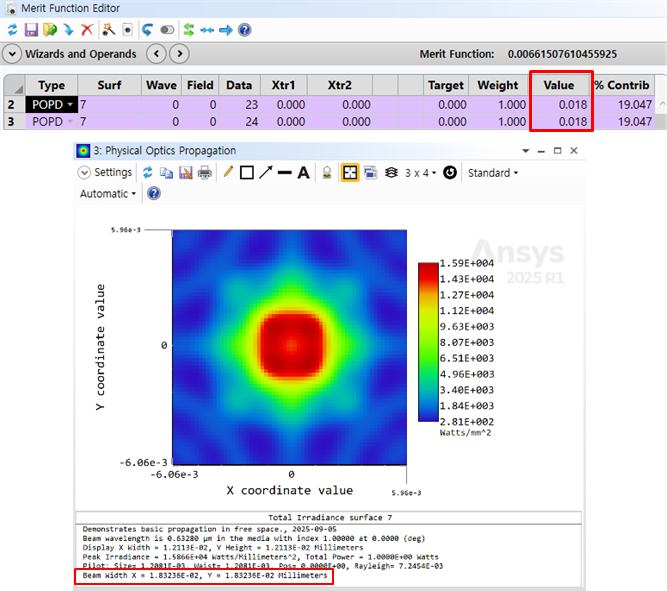
Task: Click the red X delete icon in the Merit Function Editor
Action: point(87,30)
